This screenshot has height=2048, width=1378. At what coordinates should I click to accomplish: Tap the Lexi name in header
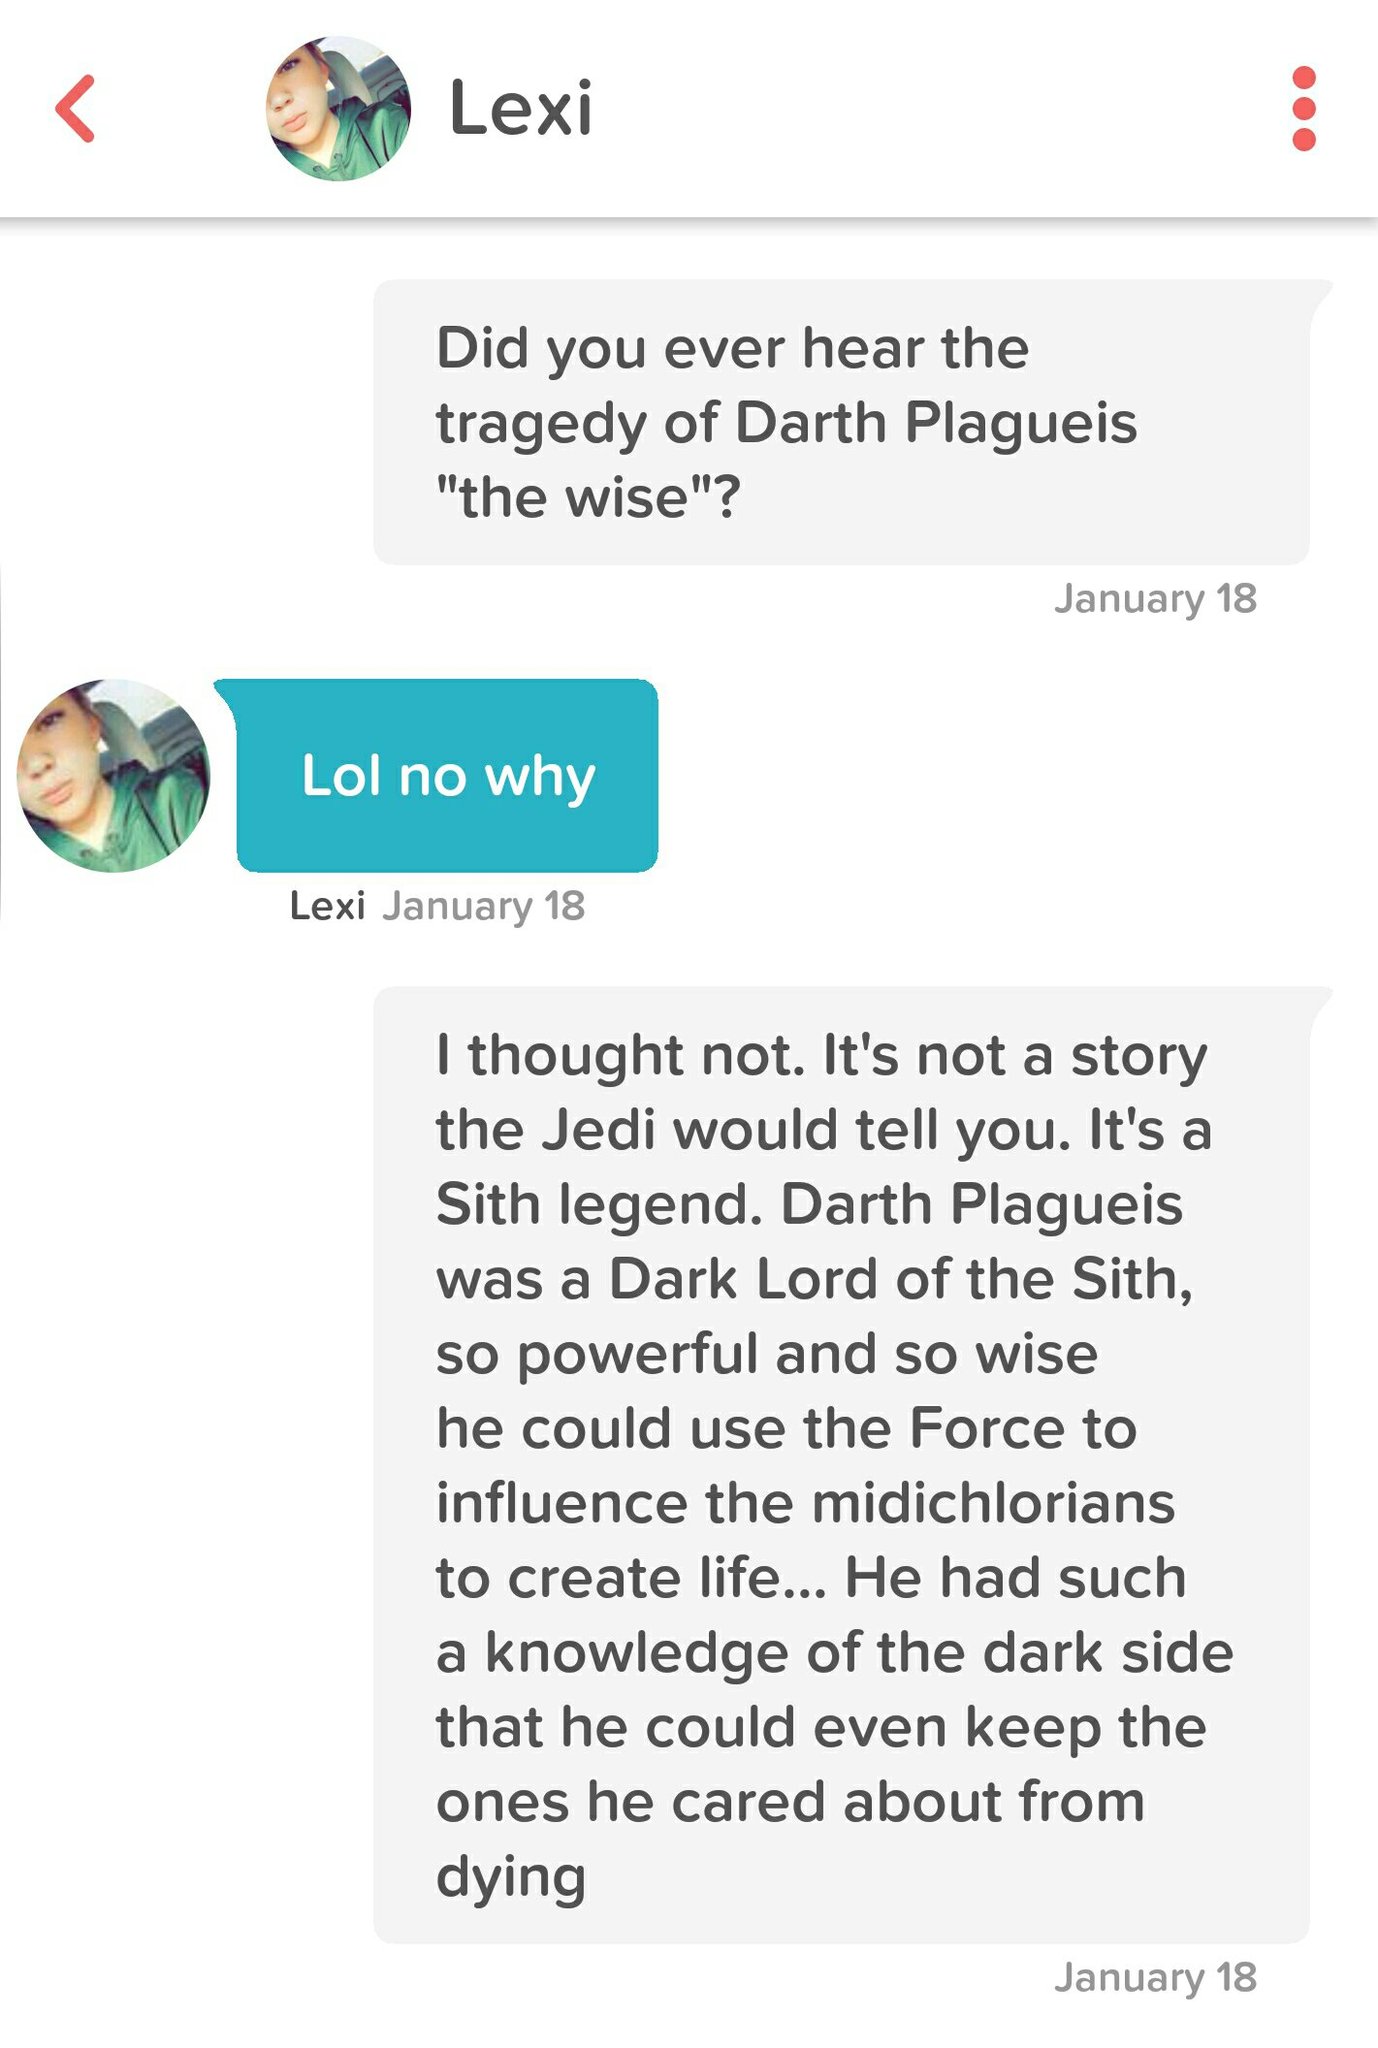click(520, 108)
